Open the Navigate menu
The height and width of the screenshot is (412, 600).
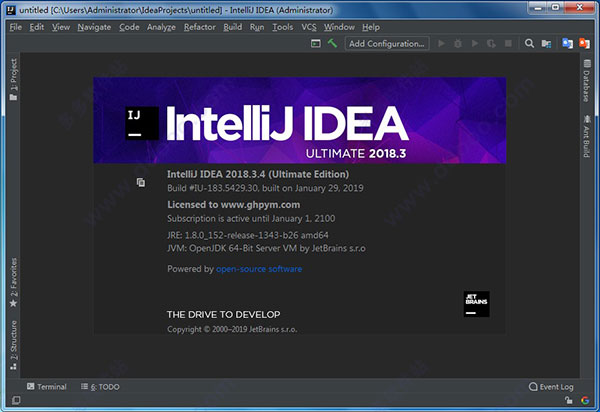94,27
